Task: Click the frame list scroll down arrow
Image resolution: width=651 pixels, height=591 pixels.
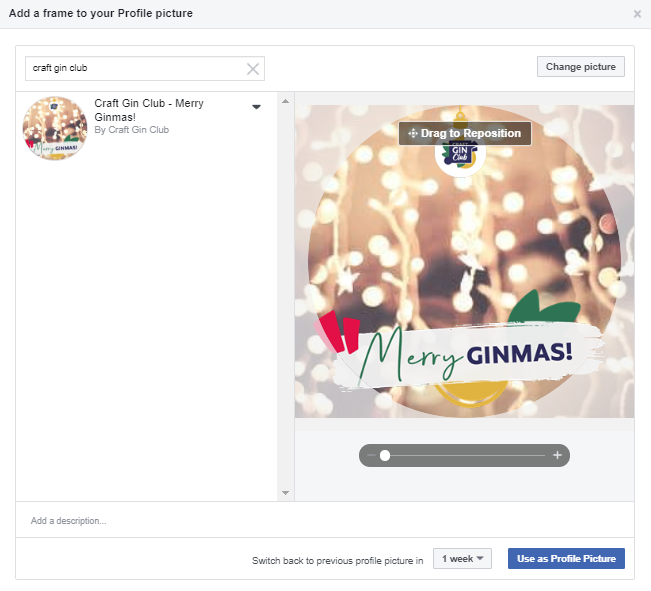Action: point(285,493)
